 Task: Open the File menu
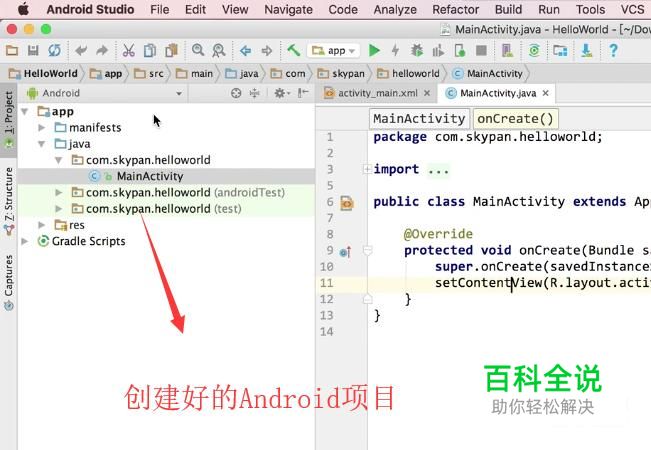tap(159, 10)
